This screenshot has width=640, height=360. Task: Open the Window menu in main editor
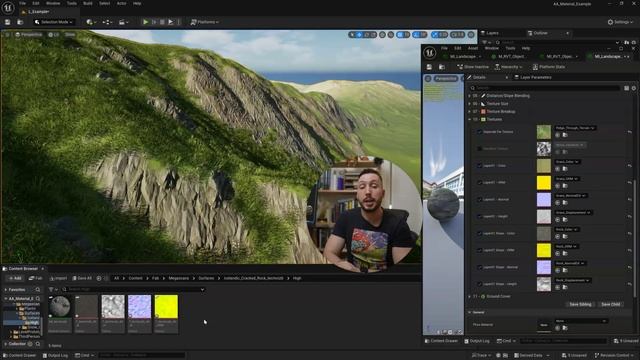click(53, 3)
